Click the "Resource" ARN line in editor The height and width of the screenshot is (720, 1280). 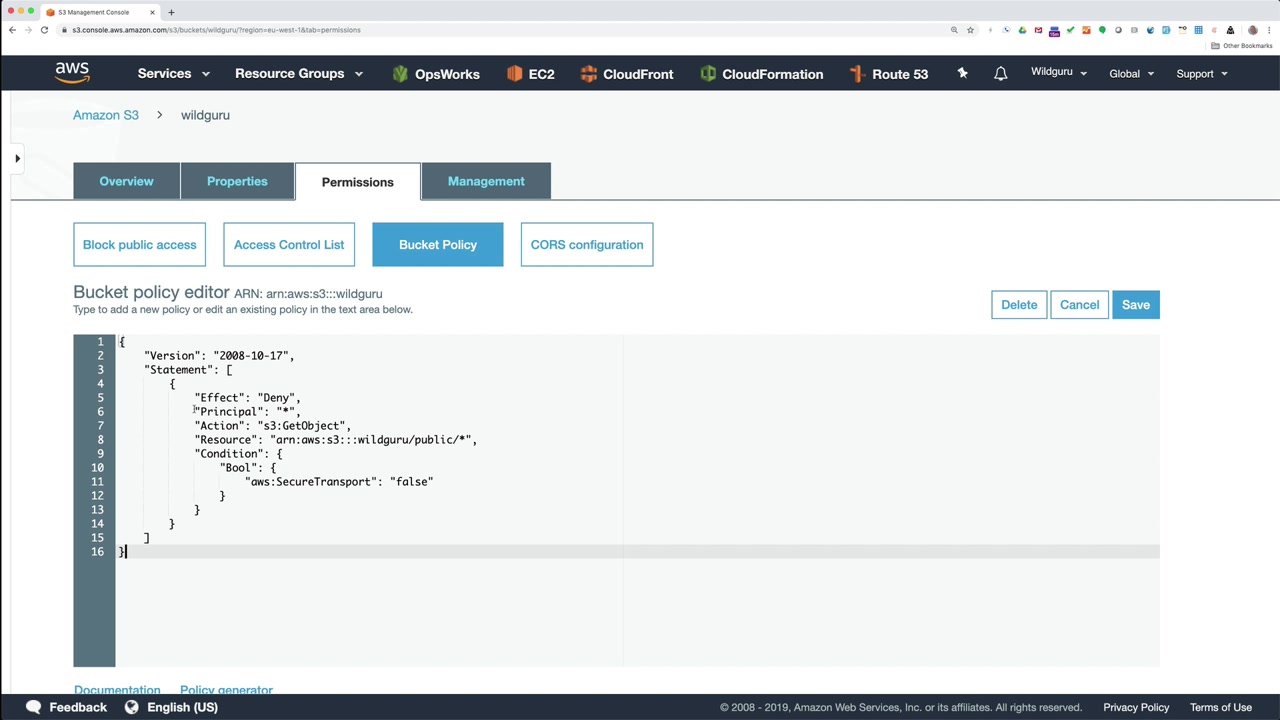coord(336,440)
